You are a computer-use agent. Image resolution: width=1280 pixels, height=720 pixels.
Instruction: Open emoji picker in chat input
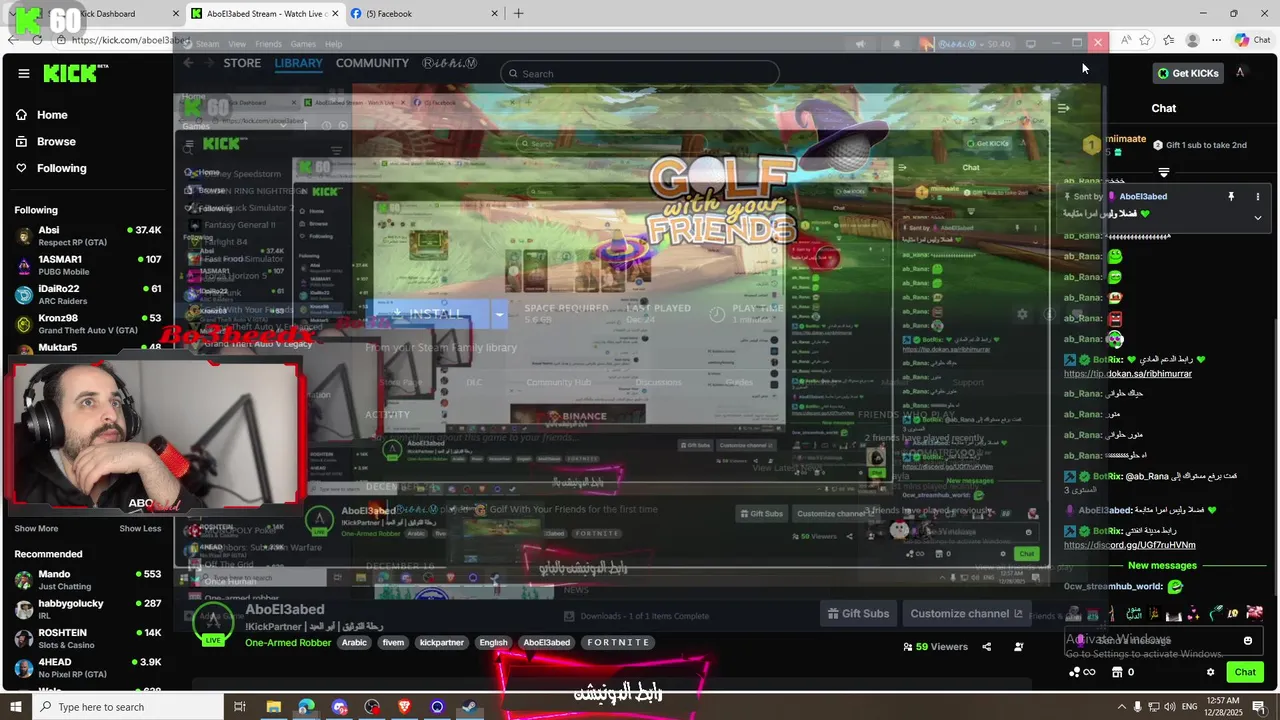tap(1247, 641)
